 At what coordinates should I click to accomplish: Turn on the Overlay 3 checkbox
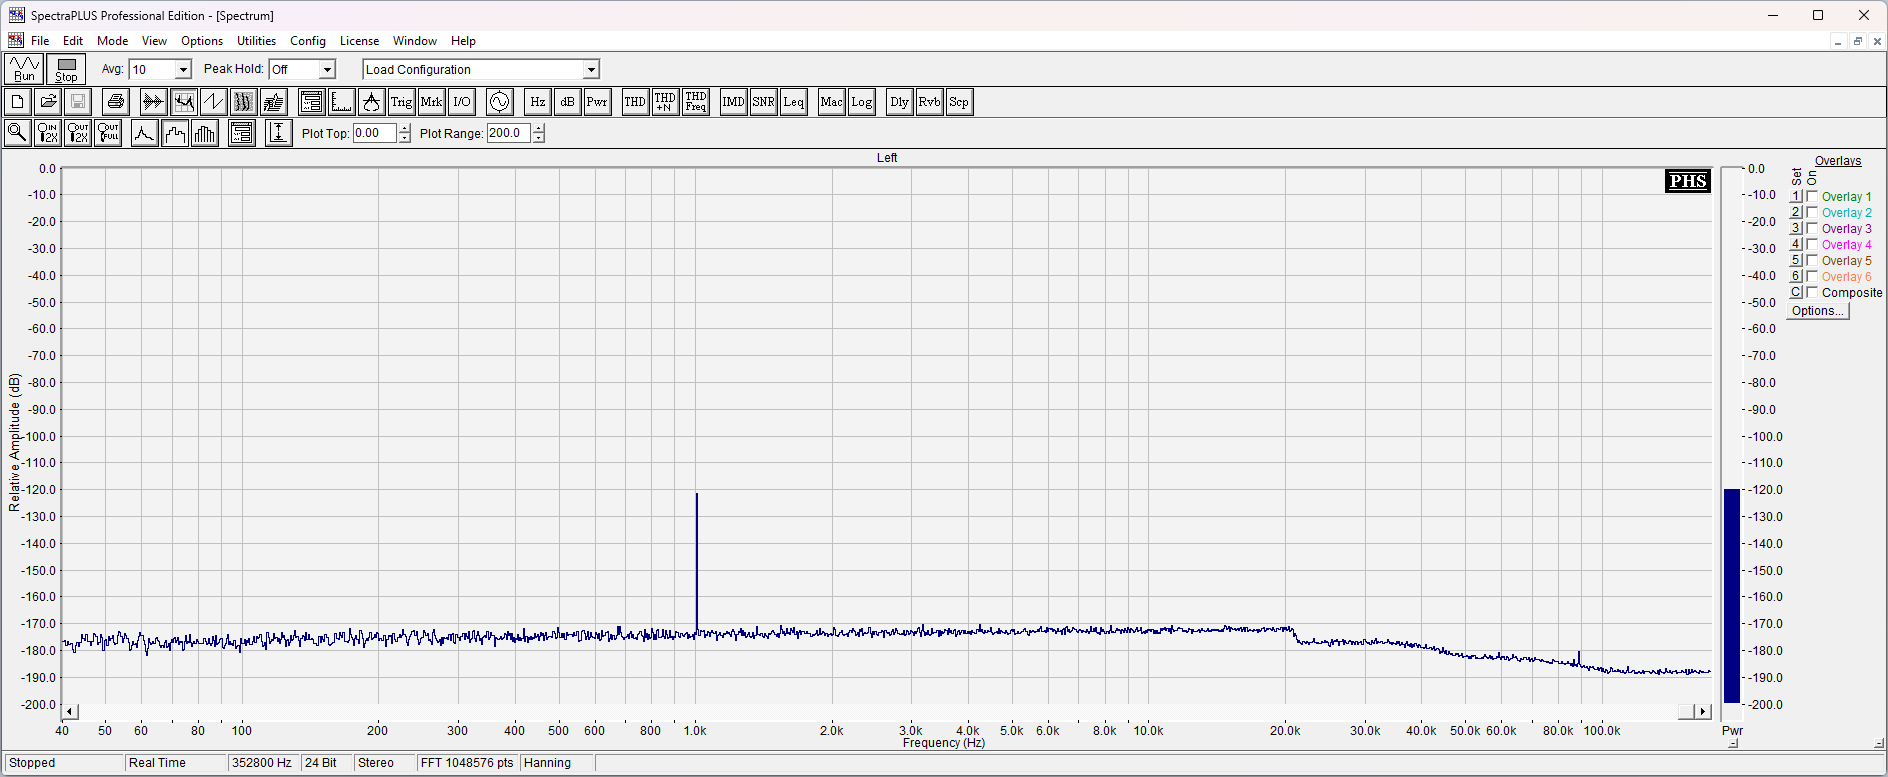point(1812,228)
